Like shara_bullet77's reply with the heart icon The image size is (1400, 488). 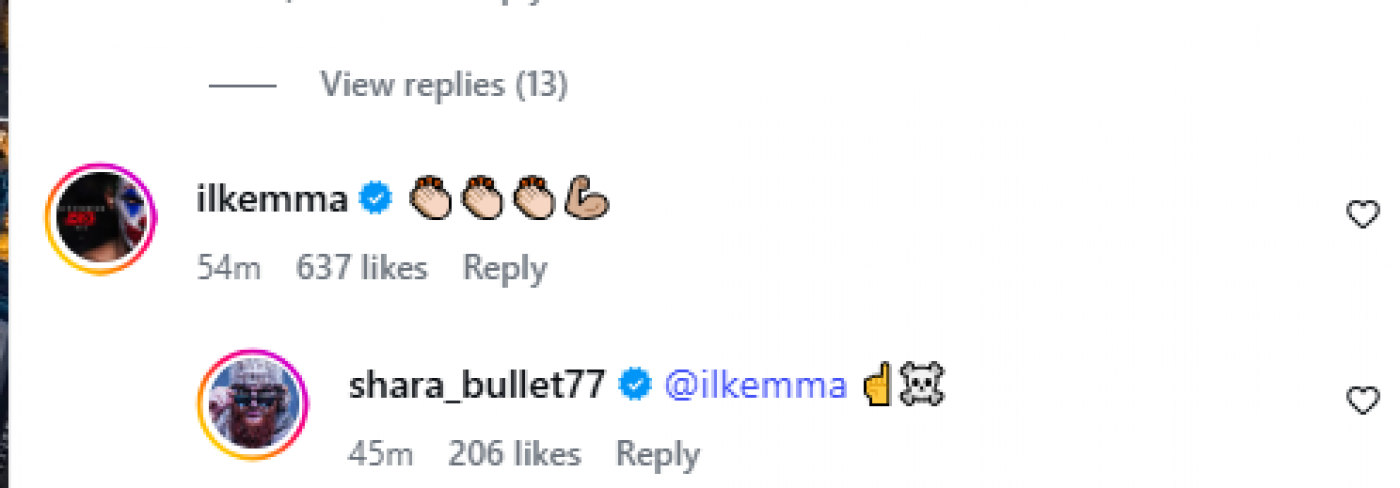click(x=1363, y=401)
